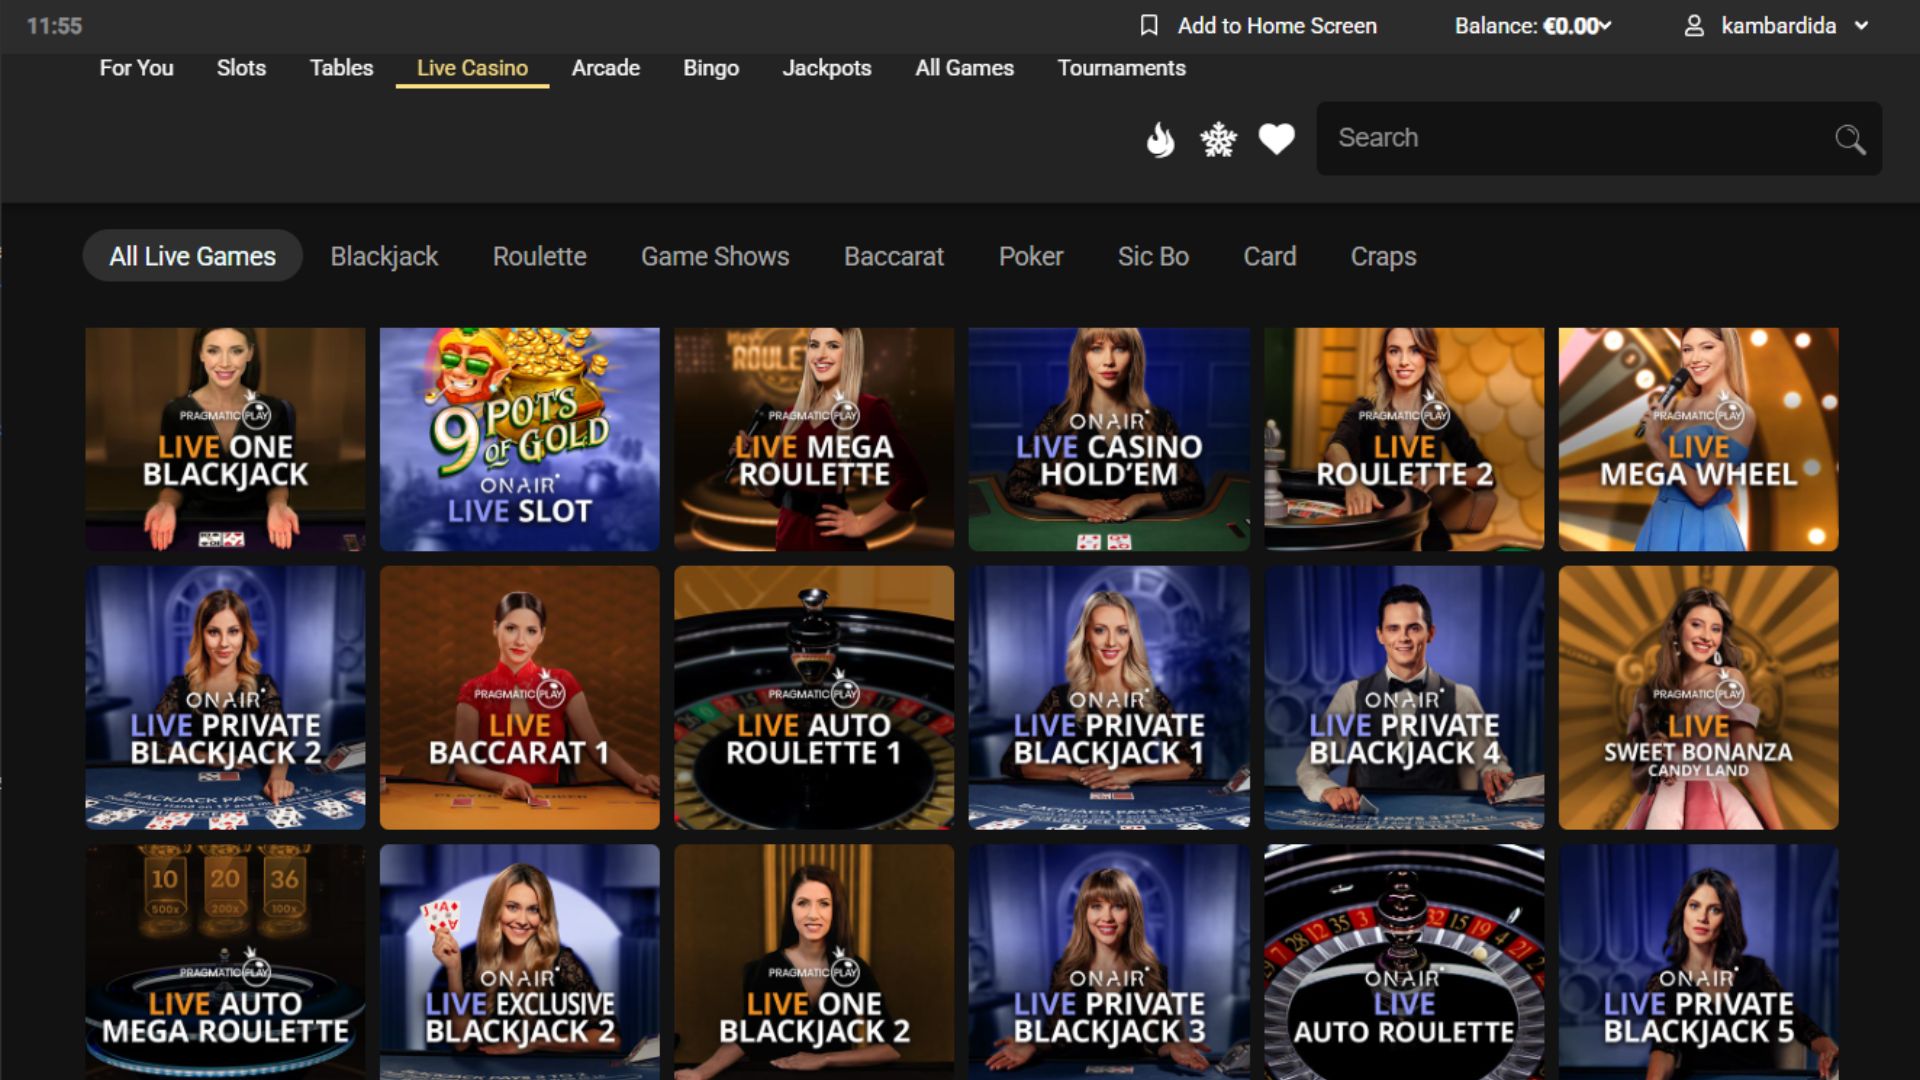
Task: Open the Tables tab
Action: point(341,68)
